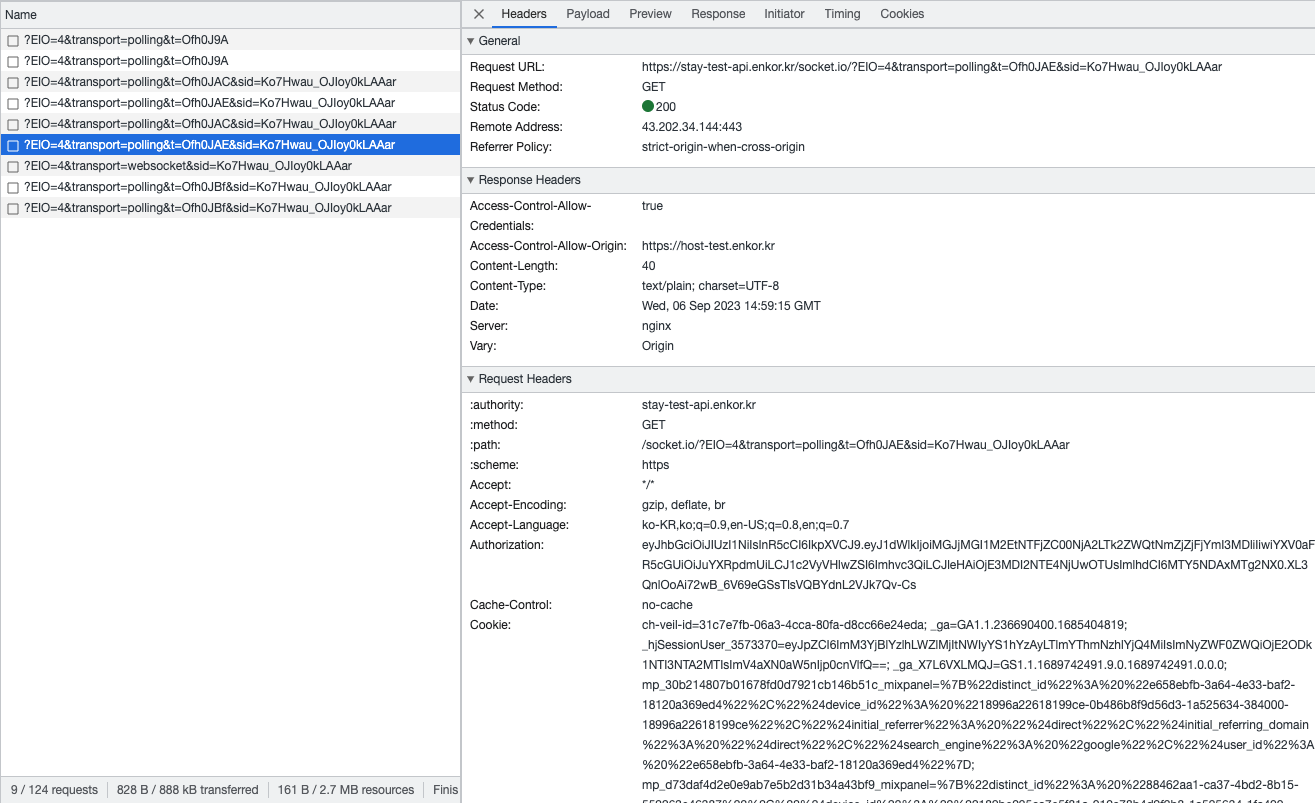Click the strict-origin-when-cross-origin referrer policy value

click(723, 147)
